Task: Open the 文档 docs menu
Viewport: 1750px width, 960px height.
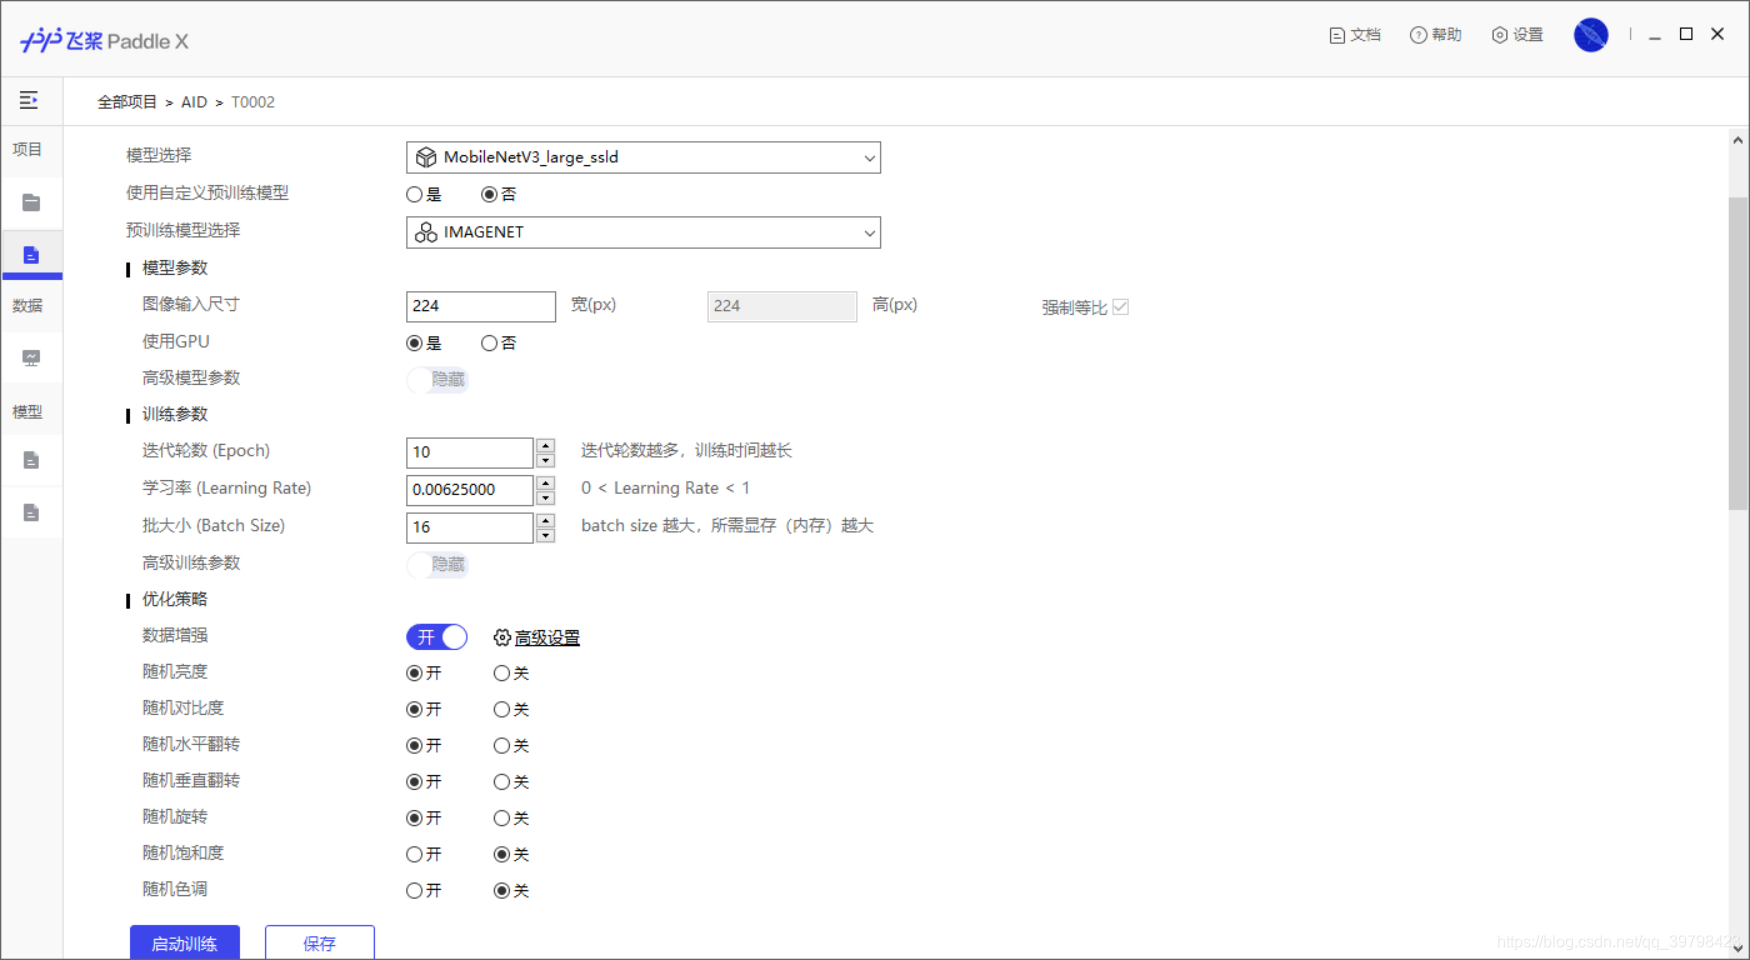Action: click(x=1355, y=35)
